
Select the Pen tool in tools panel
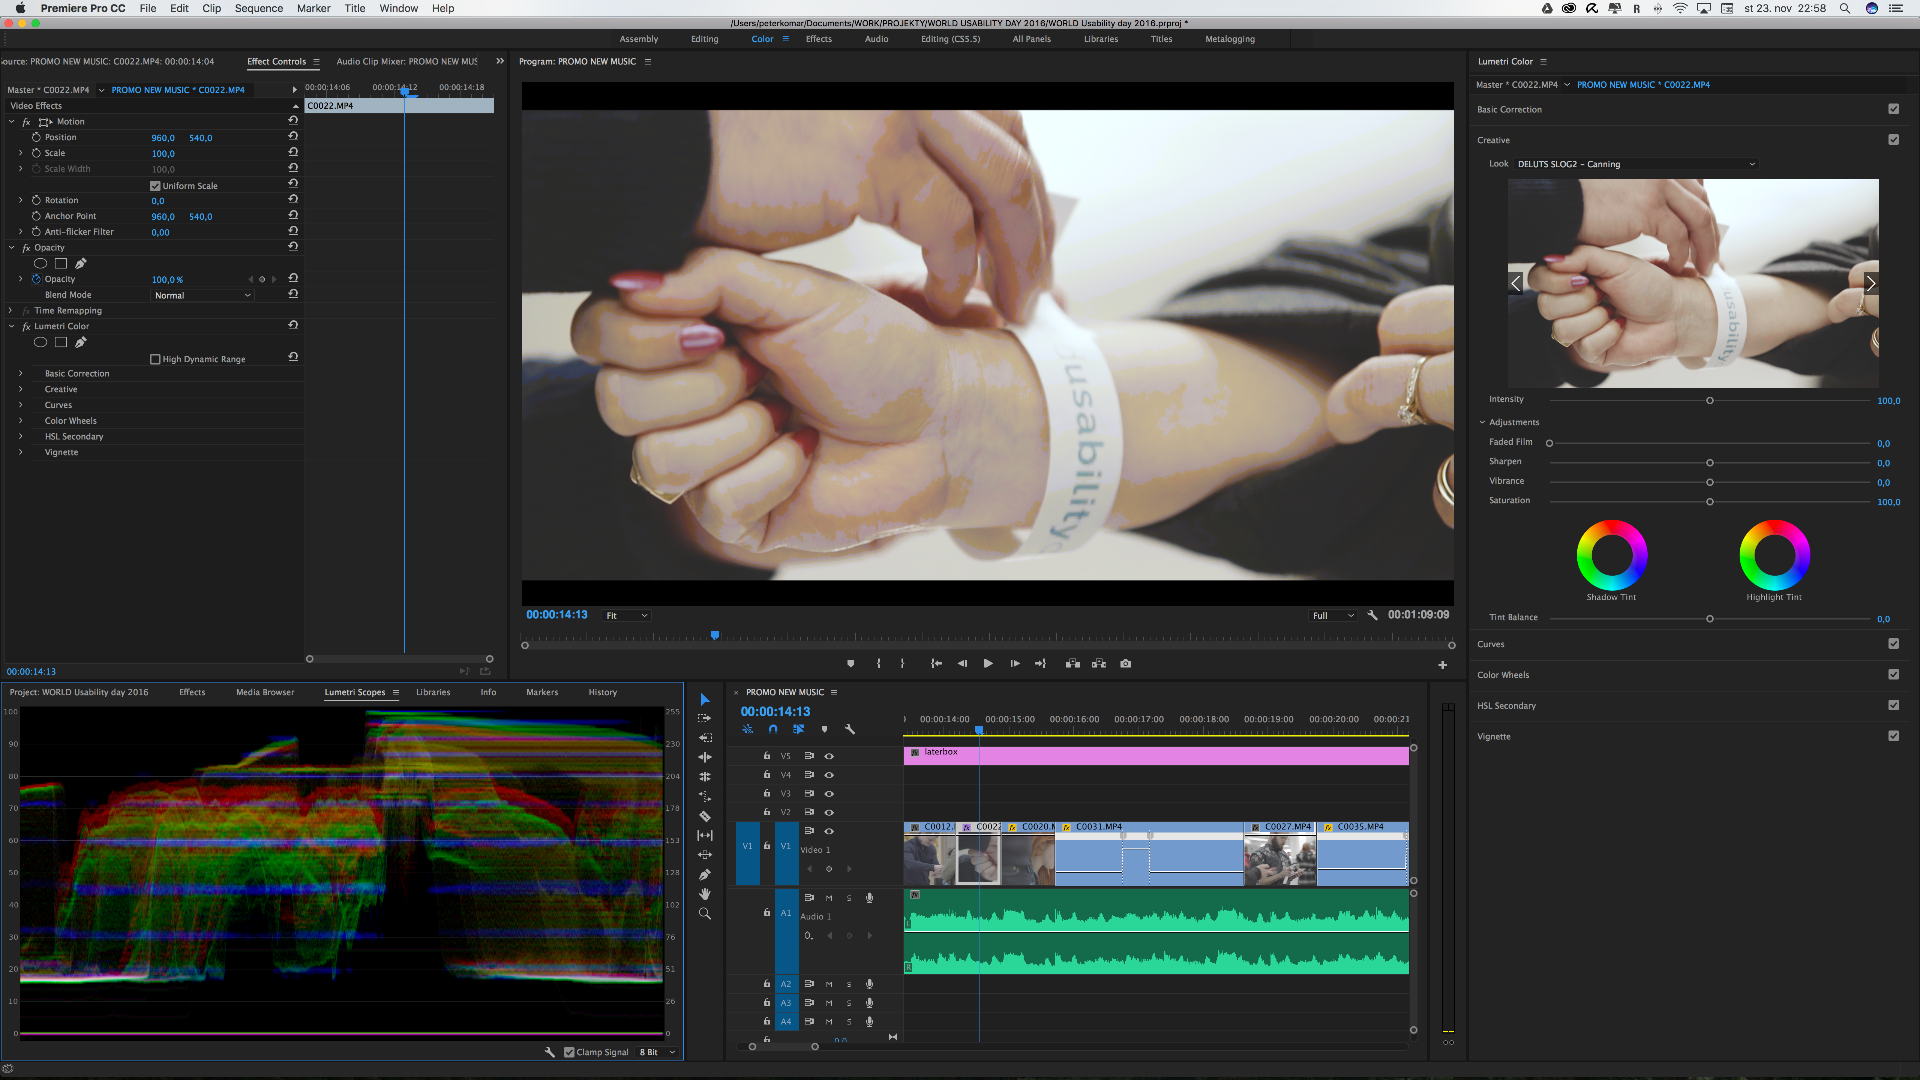tap(705, 875)
